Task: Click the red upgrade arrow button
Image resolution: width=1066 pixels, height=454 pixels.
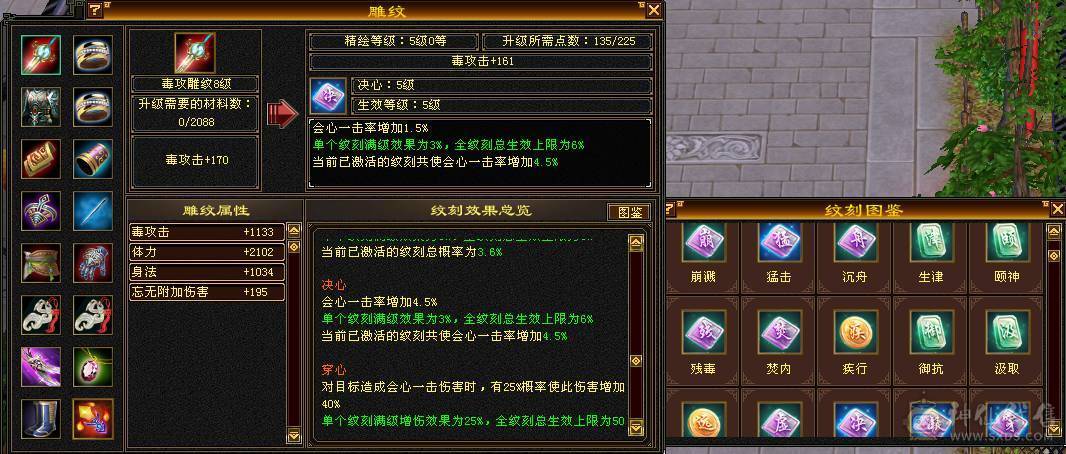Action: 282,113
